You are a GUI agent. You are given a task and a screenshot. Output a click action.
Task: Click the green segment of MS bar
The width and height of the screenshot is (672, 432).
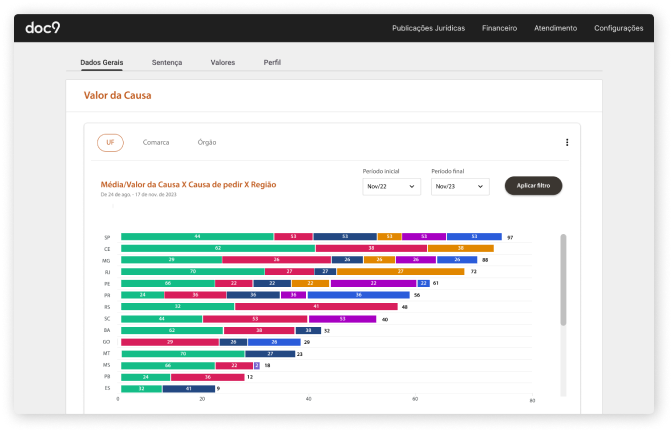point(168,366)
